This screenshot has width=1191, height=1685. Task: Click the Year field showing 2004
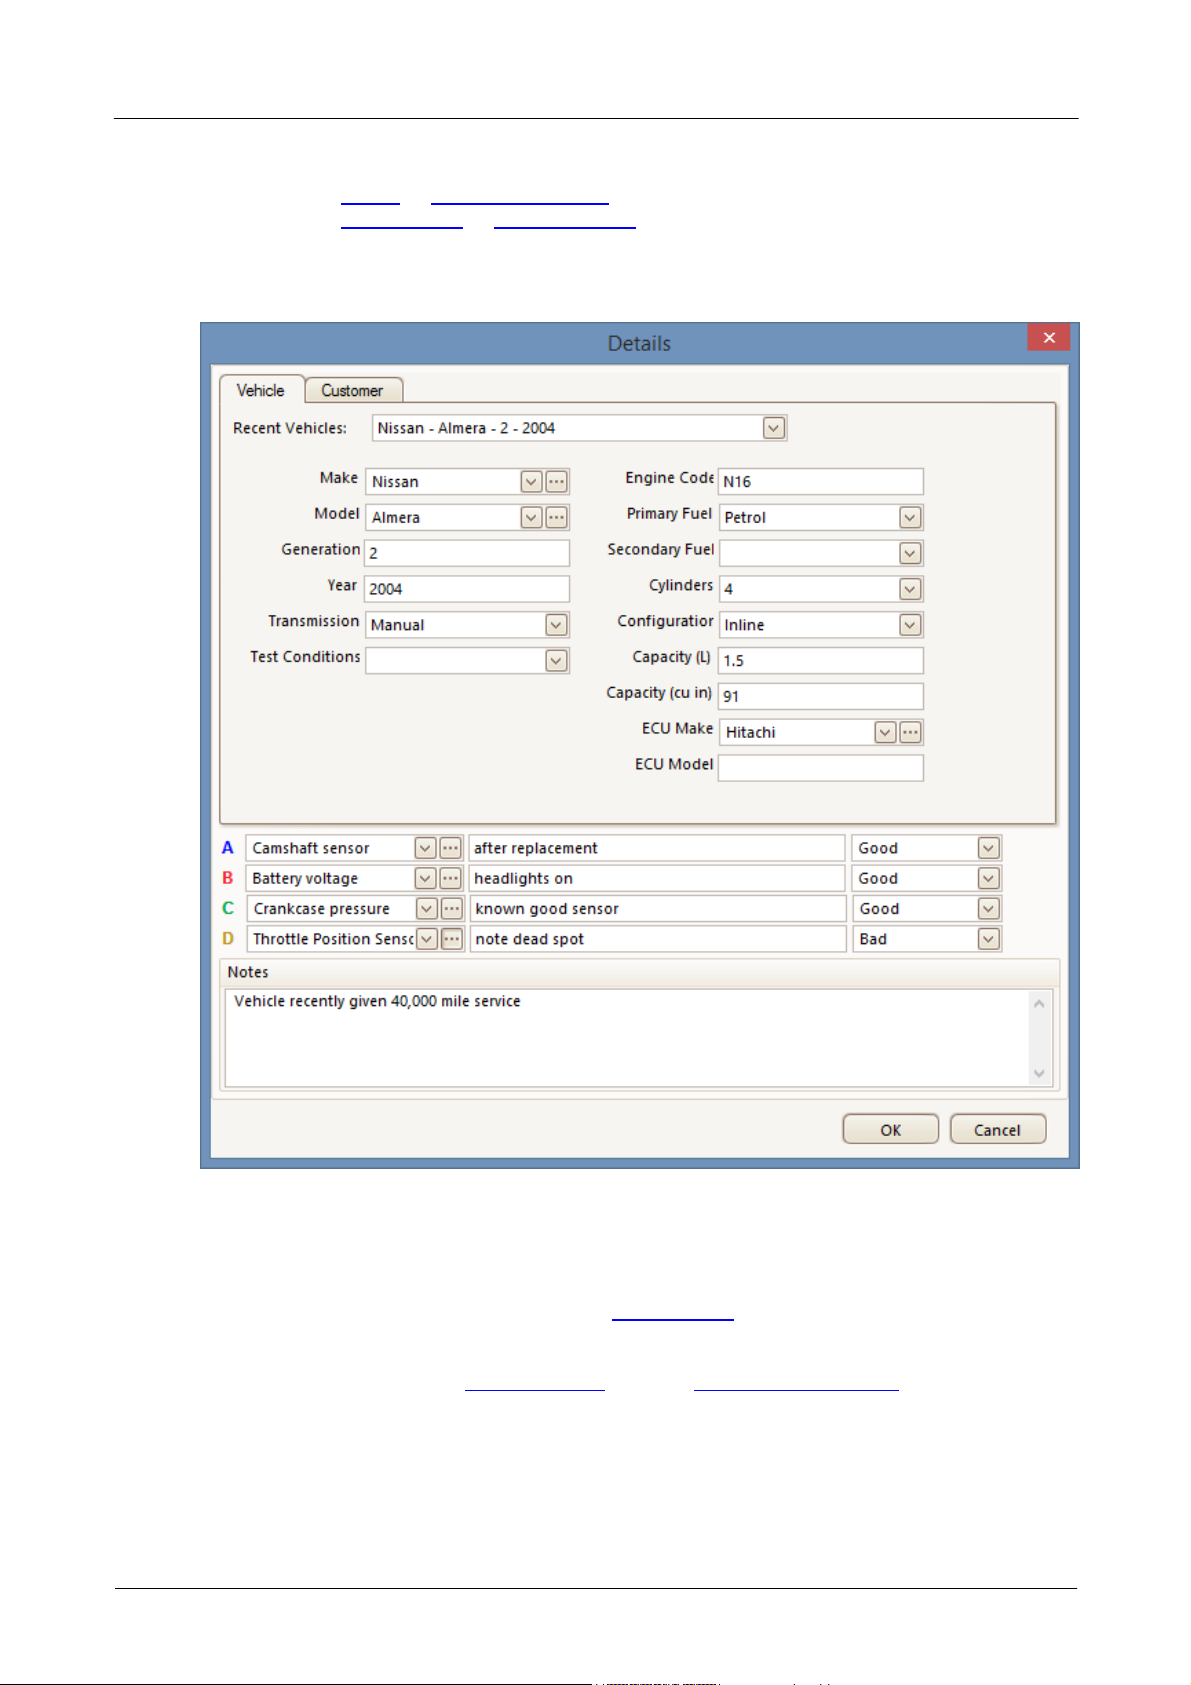(x=467, y=589)
